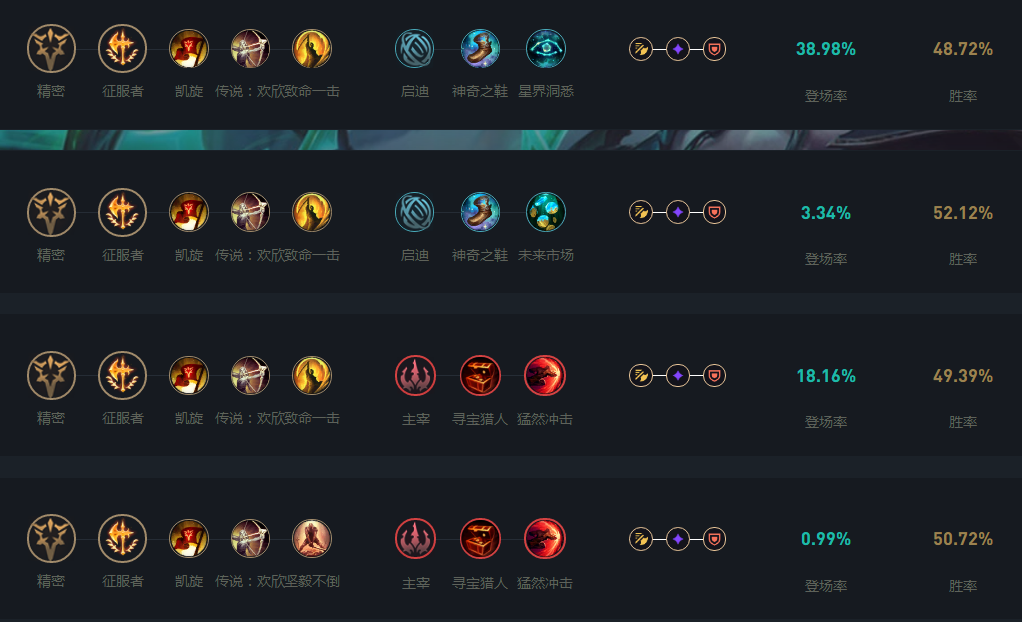The width and height of the screenshot is (1022, 622).
Task: Click 寻宝猎人 chest icon in fourth row
Action: (x=480, y=539)
